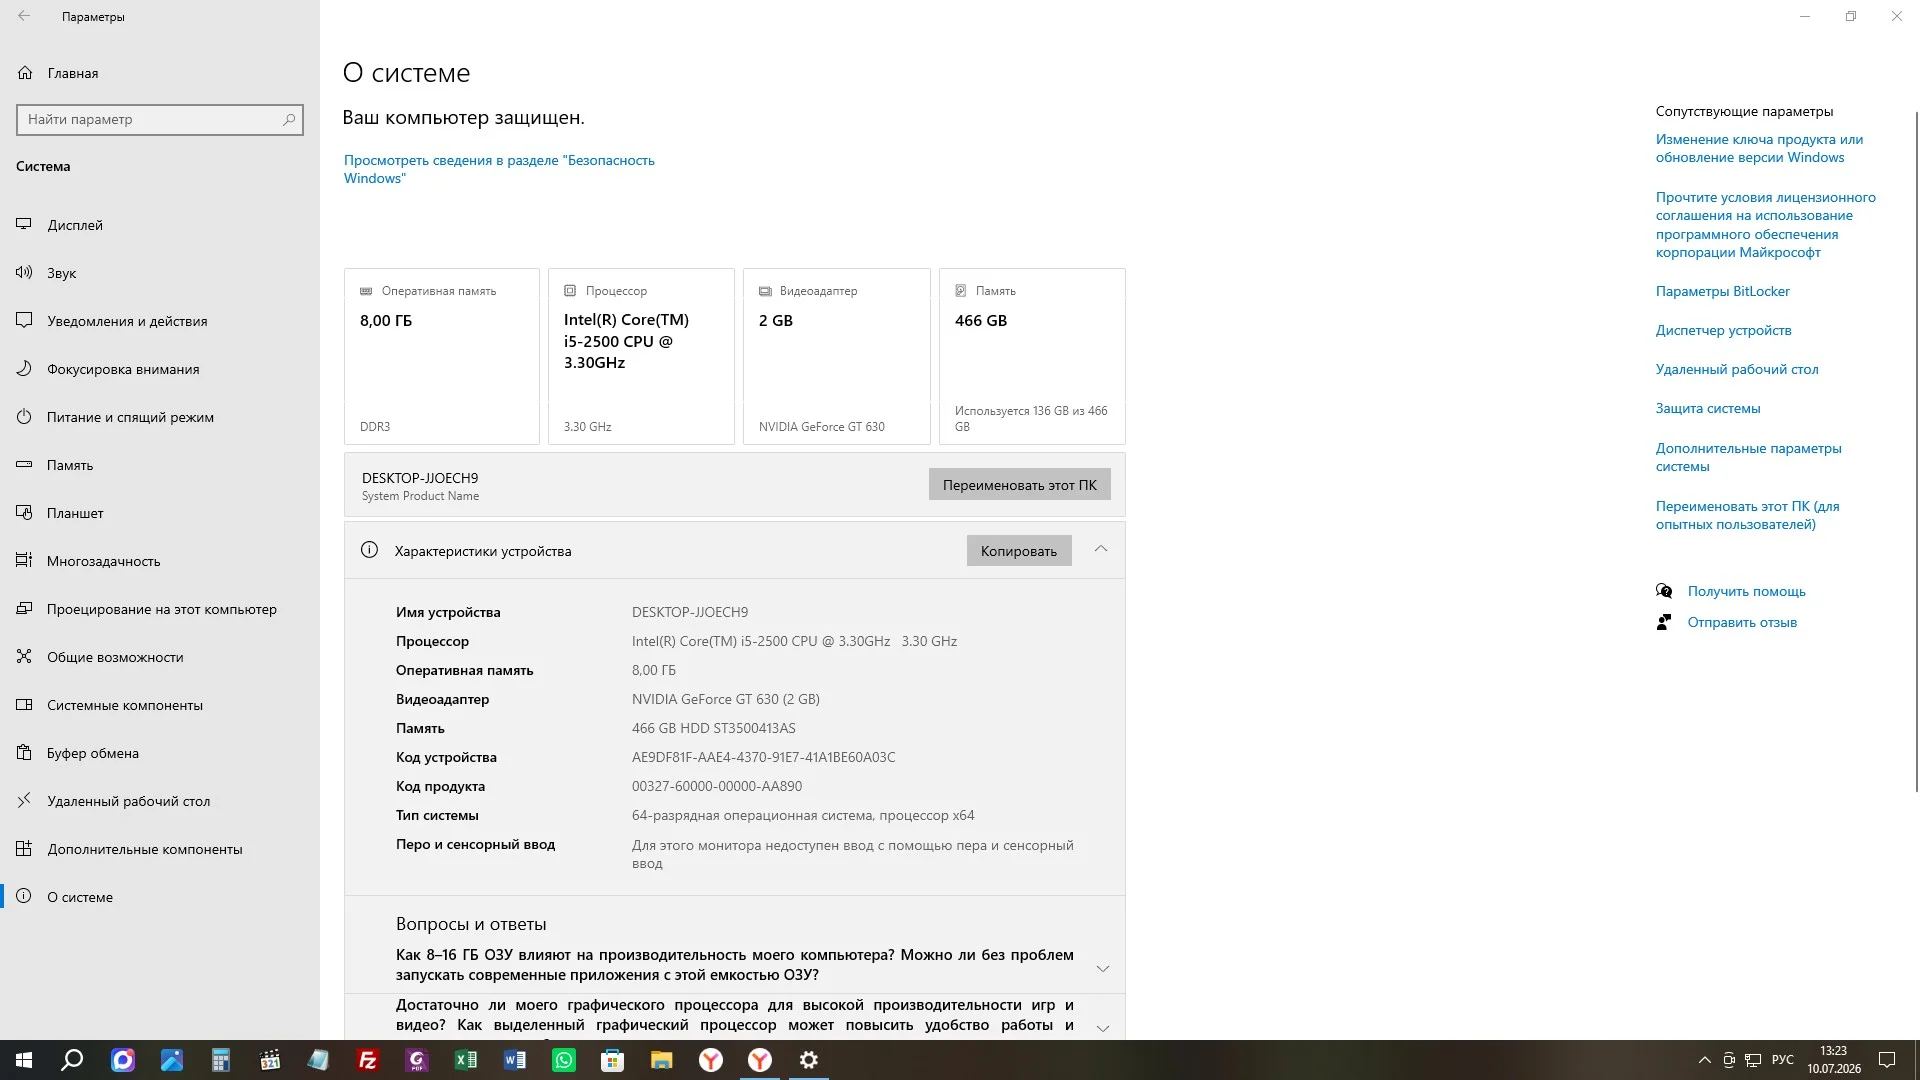This screenshot has width=1920, height=1080.
Task: Open the Microsoft license agreement link
Action: pyautogui.click(x=1766, y=225)
